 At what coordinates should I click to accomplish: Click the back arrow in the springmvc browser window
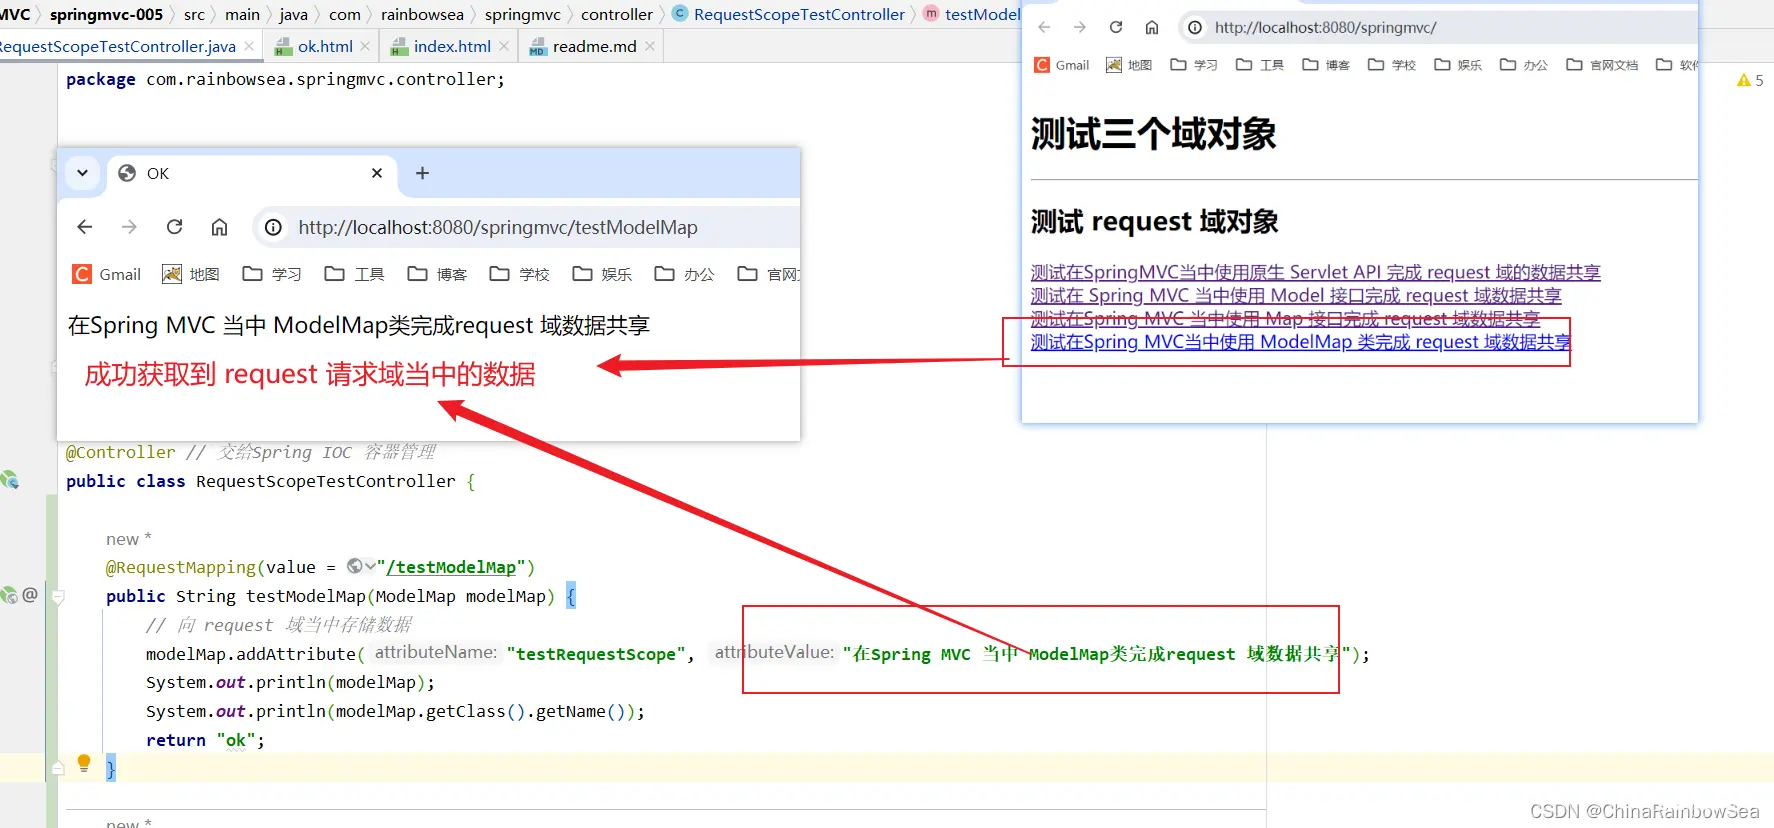point(1044,27)
